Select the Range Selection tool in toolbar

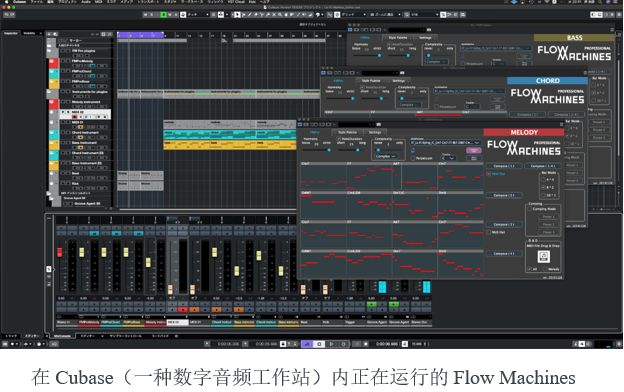(x=243, y=15)
